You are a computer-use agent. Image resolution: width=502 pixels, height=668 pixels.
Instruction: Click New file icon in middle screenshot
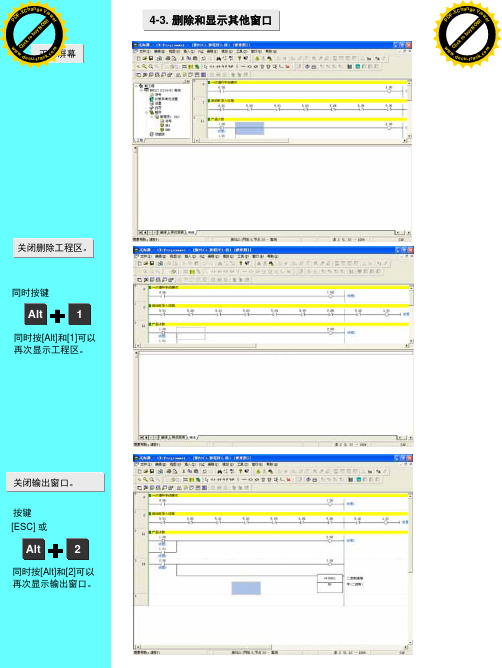140,263
